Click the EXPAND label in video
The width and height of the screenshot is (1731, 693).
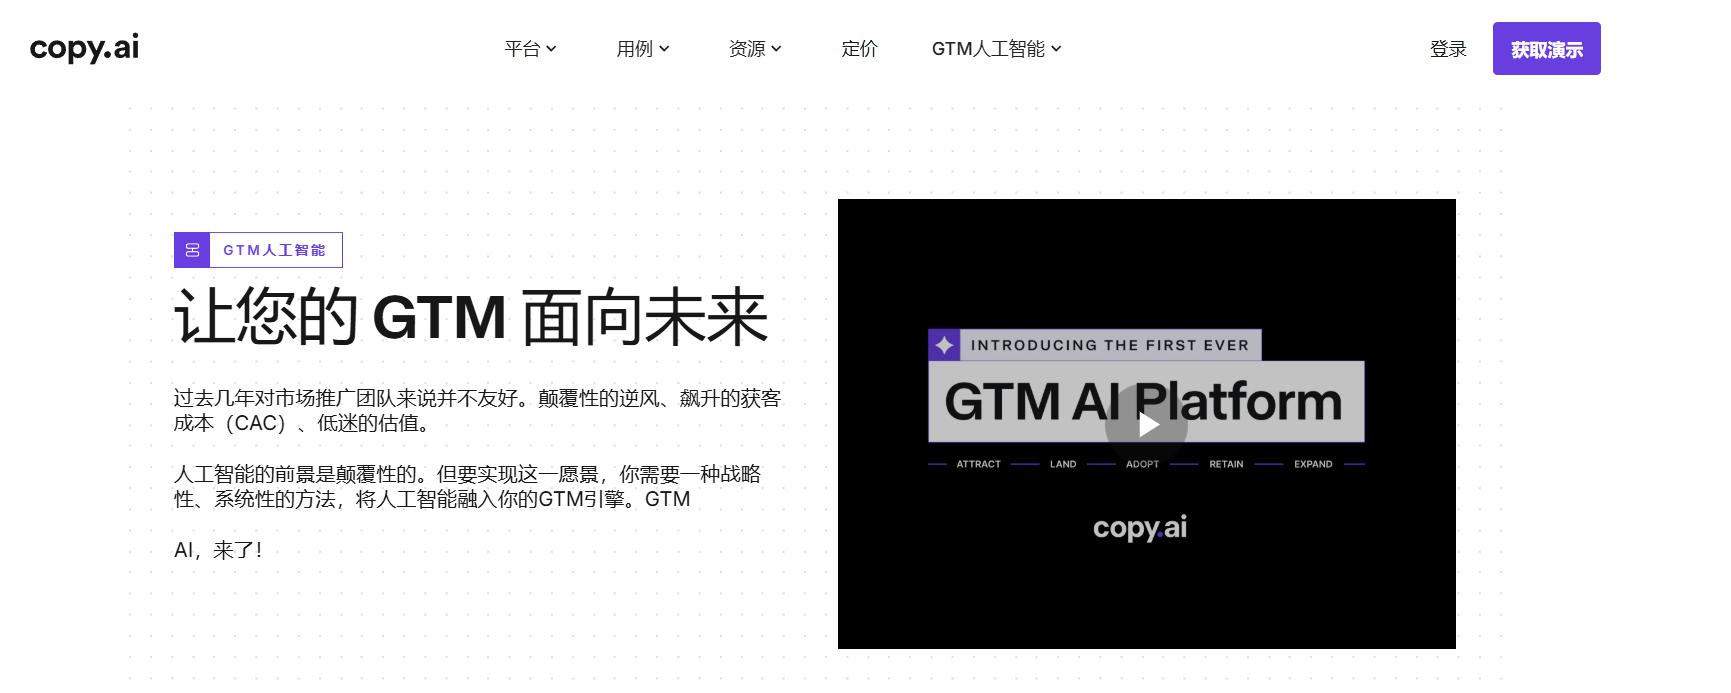tap(1313, 464)
